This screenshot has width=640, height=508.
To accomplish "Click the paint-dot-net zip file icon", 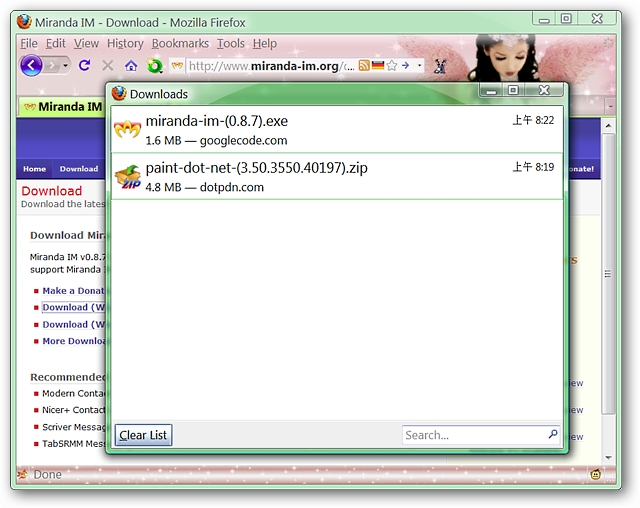I will (128, 177).
